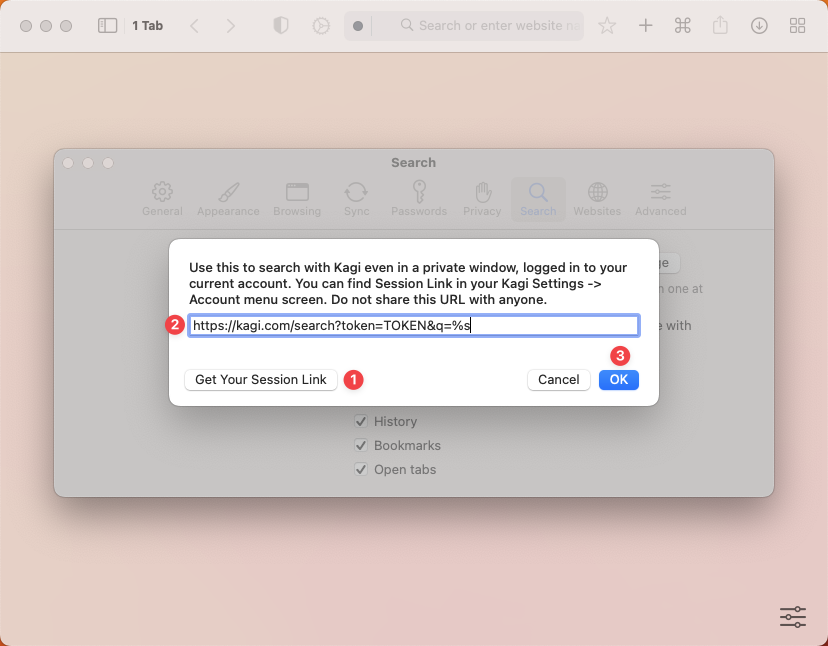Click the share icon in toolbar
Viewport: 828px width, 646px height.
720,26
